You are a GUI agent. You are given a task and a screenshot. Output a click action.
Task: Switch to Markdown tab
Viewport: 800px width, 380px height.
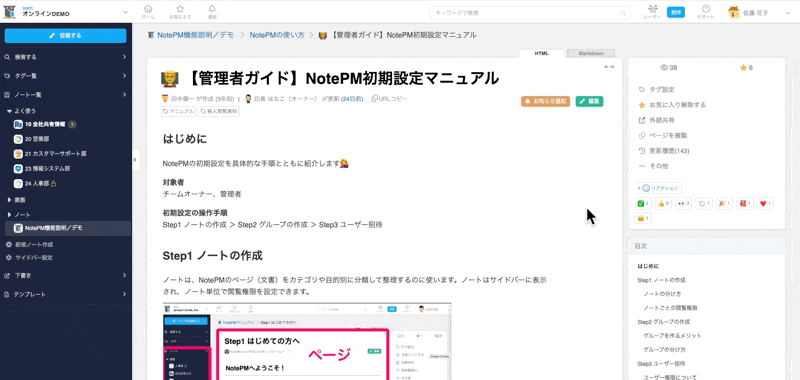(x=591, y=53)
